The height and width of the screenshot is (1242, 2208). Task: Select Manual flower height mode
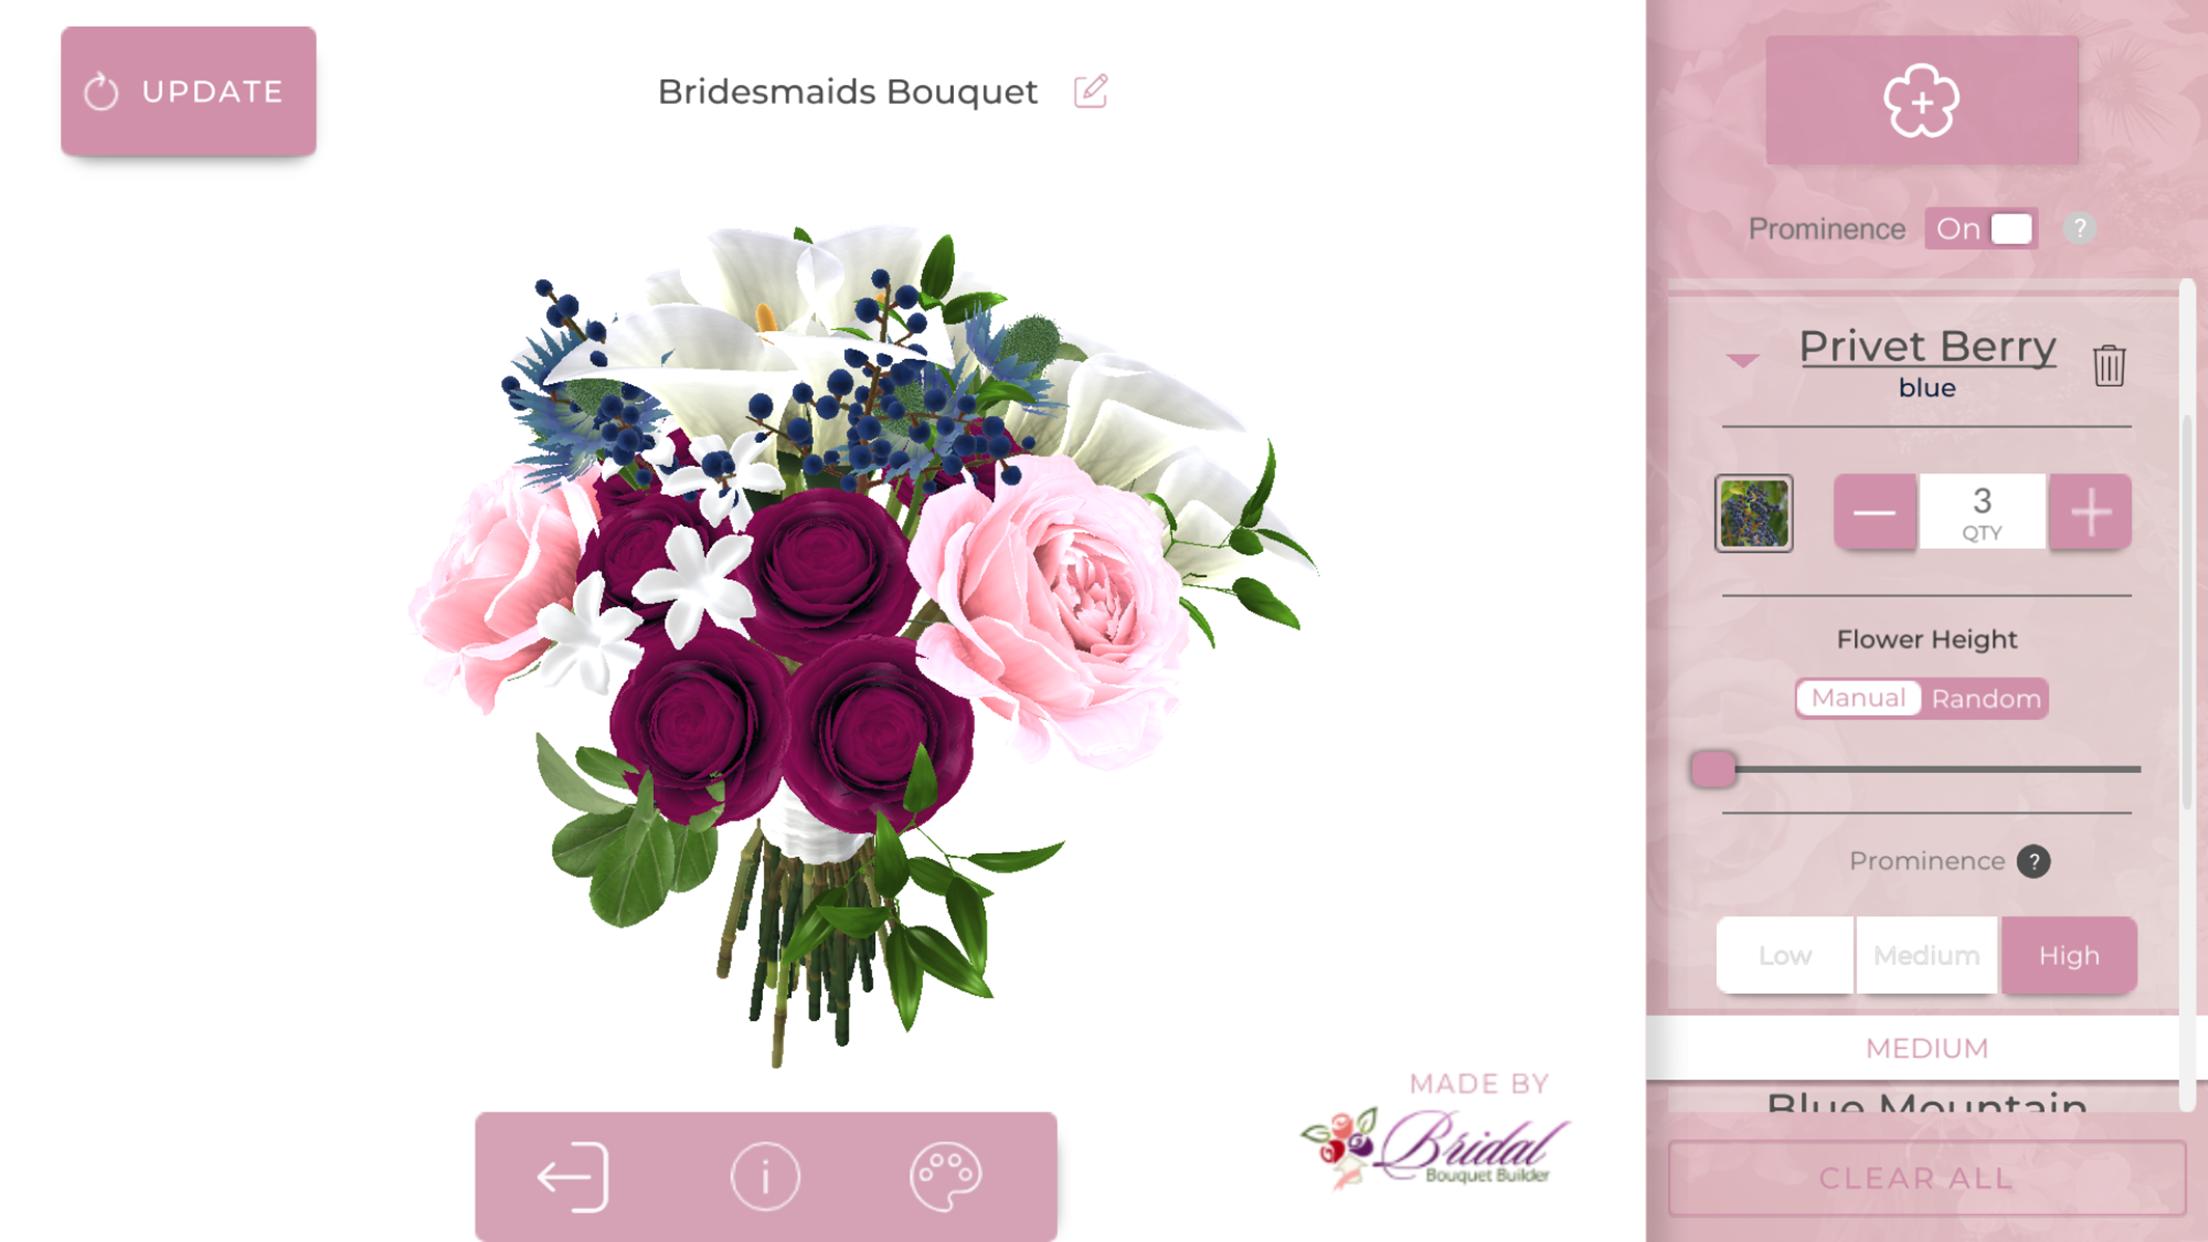(1858, 698)
